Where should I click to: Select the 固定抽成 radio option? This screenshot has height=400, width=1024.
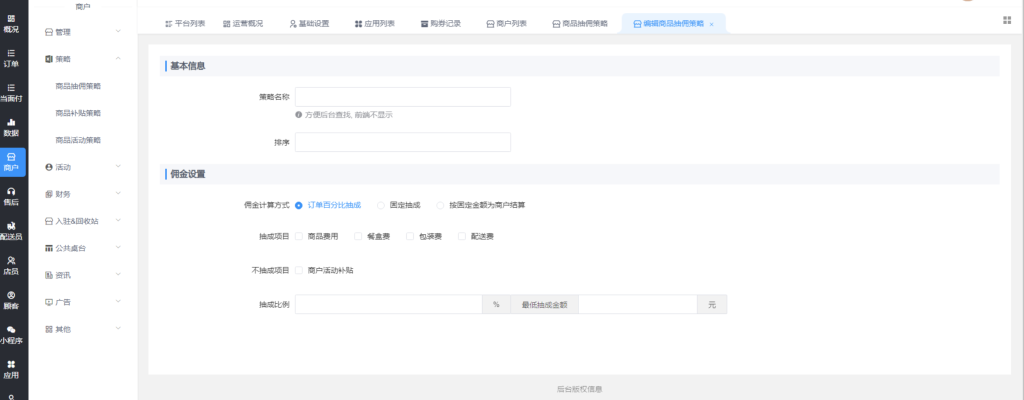coord(380,205)
